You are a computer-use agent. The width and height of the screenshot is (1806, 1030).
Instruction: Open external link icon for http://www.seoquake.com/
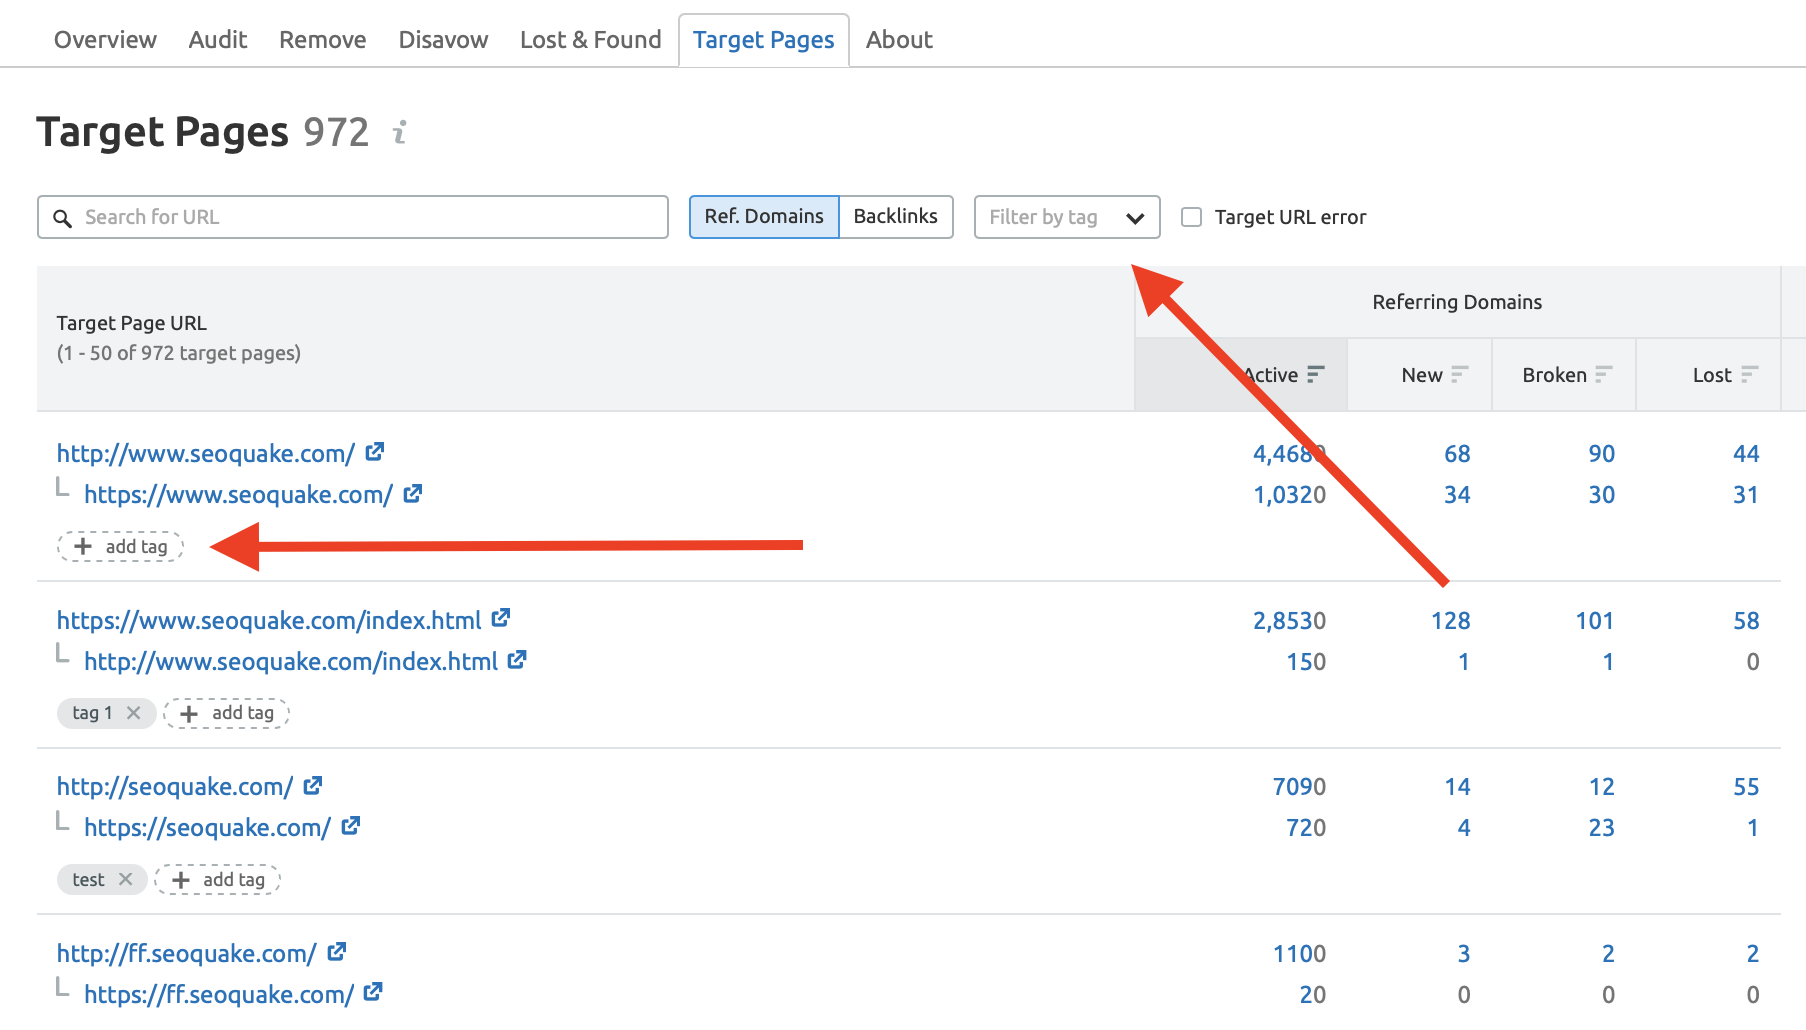[x=375, y=452]
